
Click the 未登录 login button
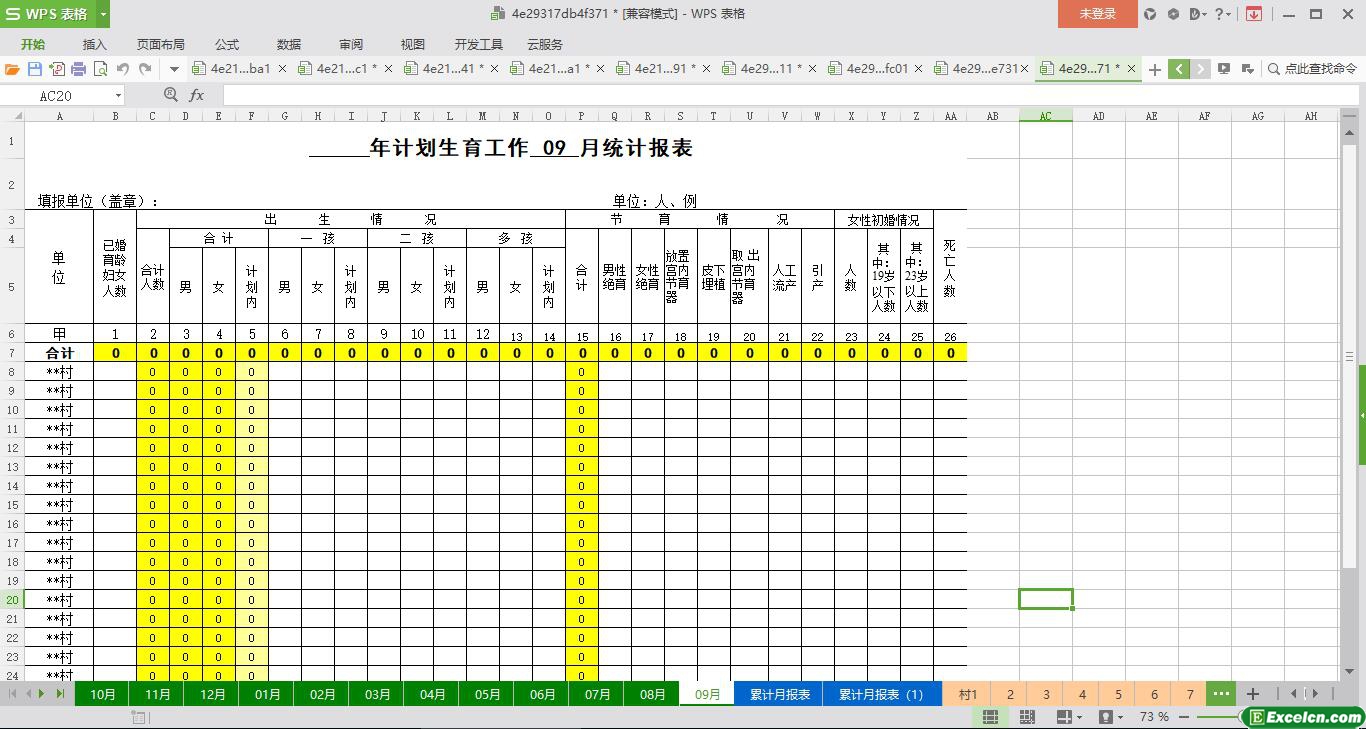coord(1097,14)
